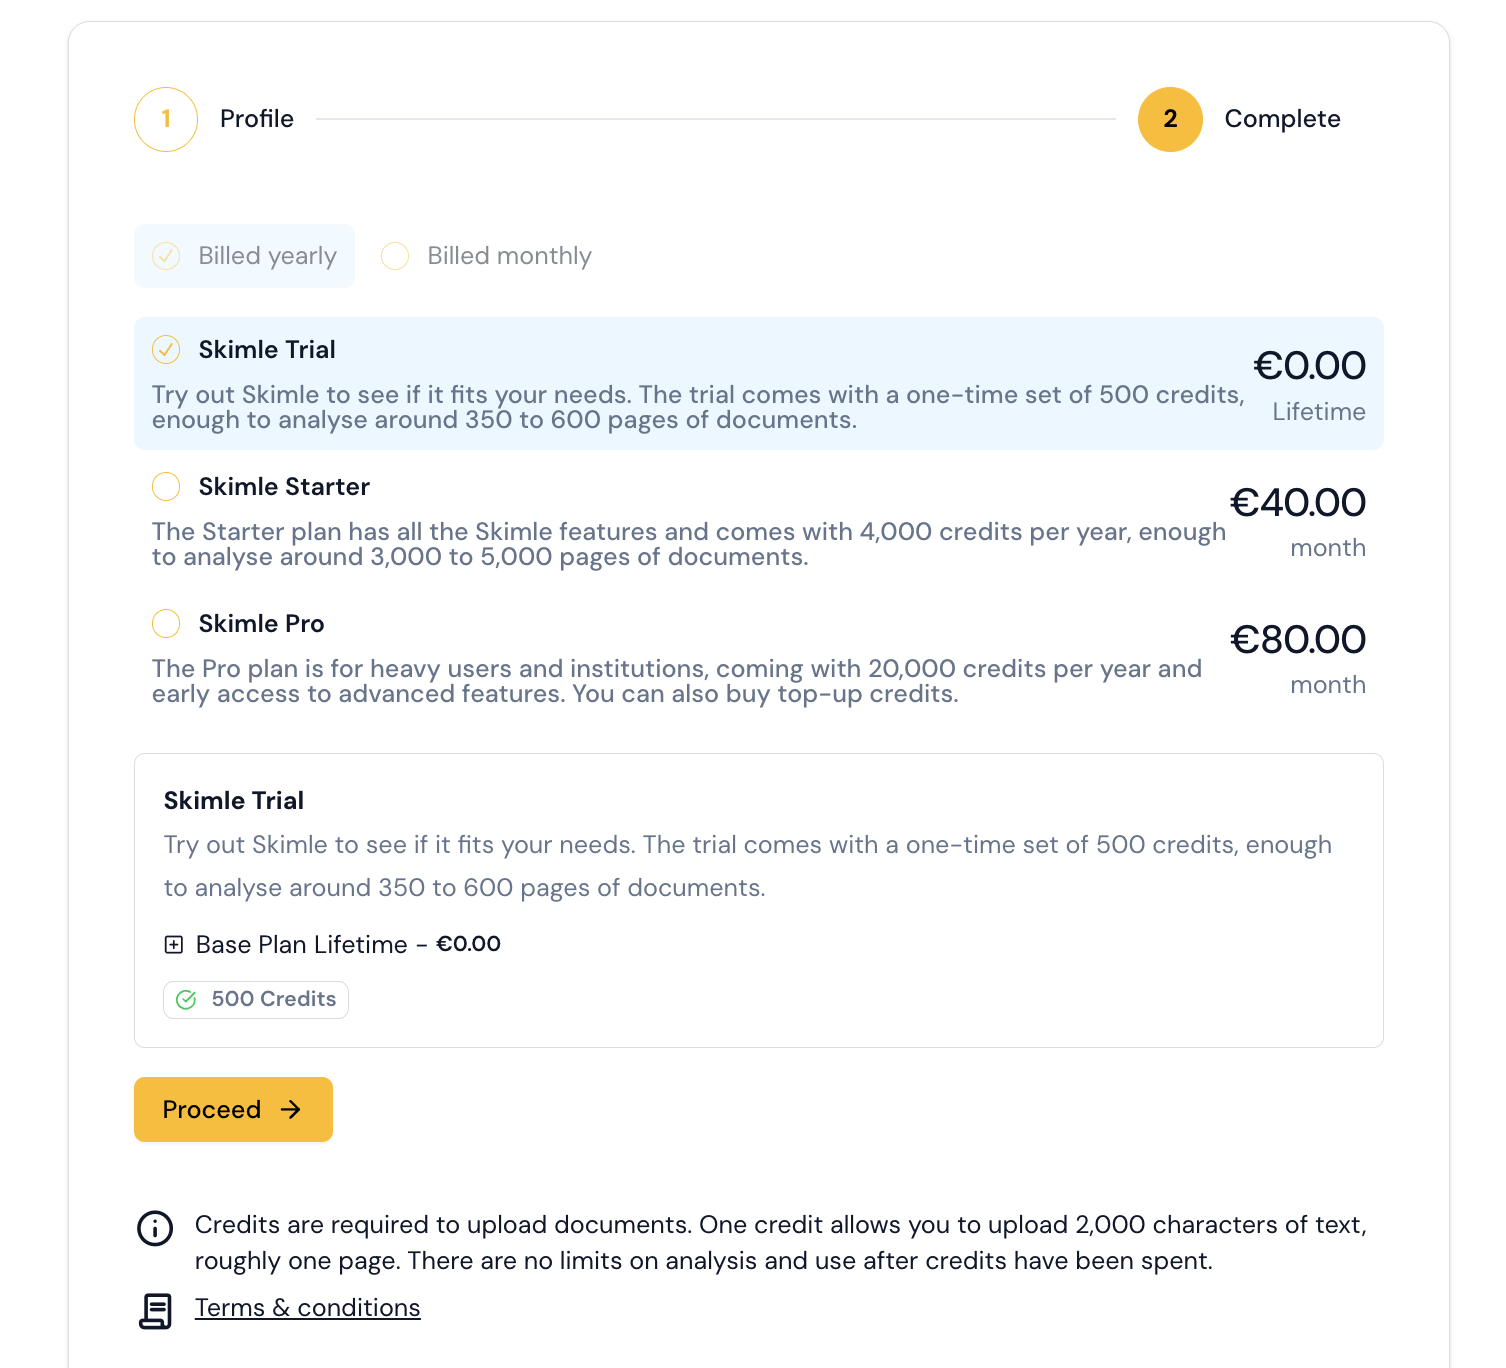This screenshot has width=1506, height=1368.
Task: Click the Skimle Trial summary heading
Action: click(234, 801)
